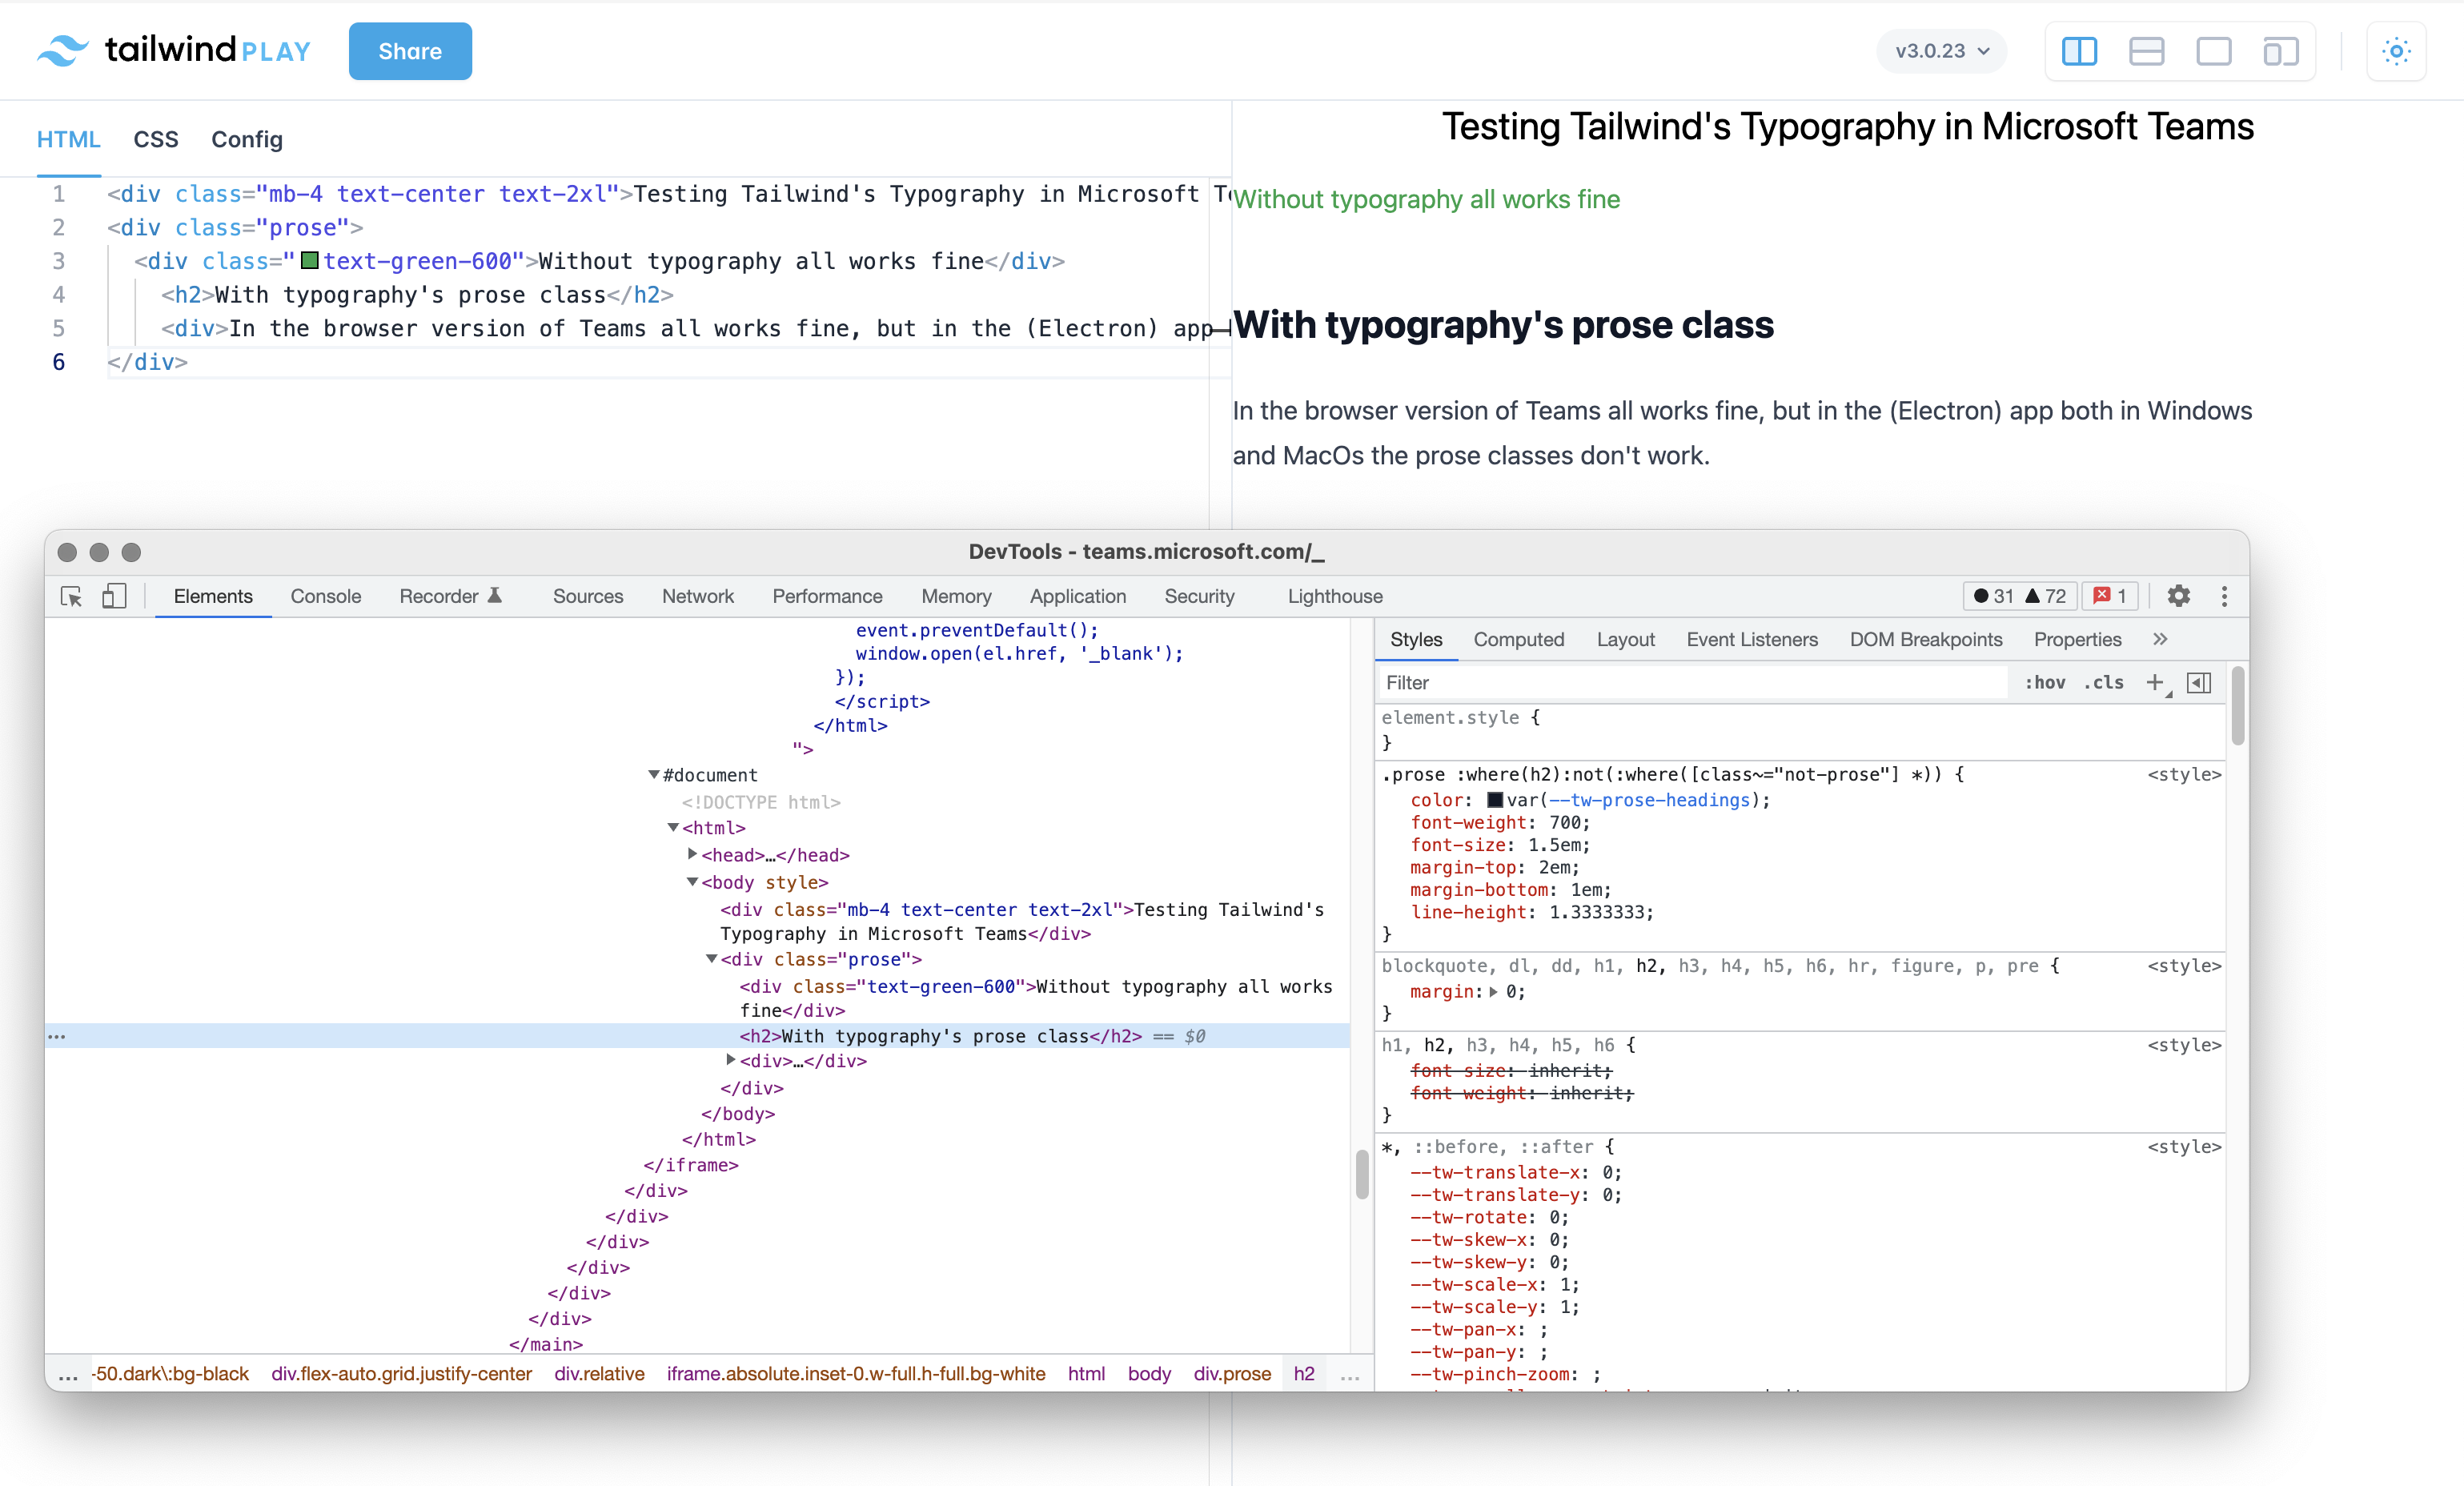Toggle the DevTools device toolbar icon
This screenshot has width=2464, height=1486.
[x=114, y=596]
